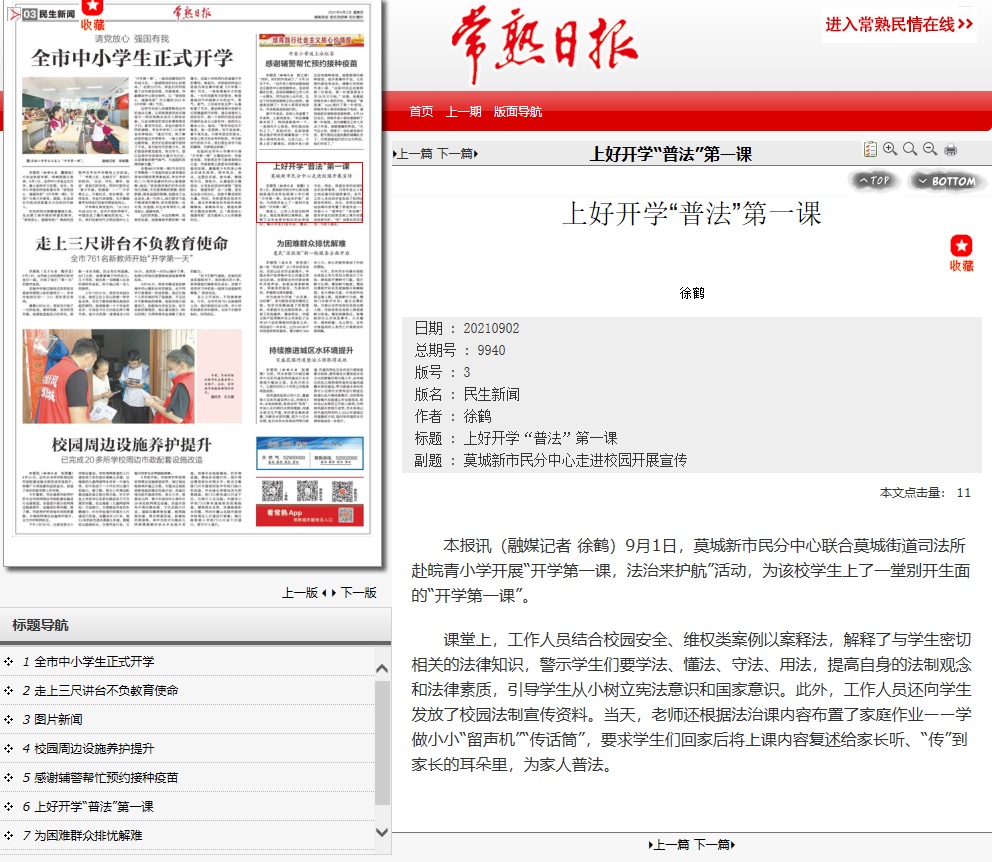
Task: Open the checklist clipboard icon in article toolbar
Action: click(x=870, y=149)
